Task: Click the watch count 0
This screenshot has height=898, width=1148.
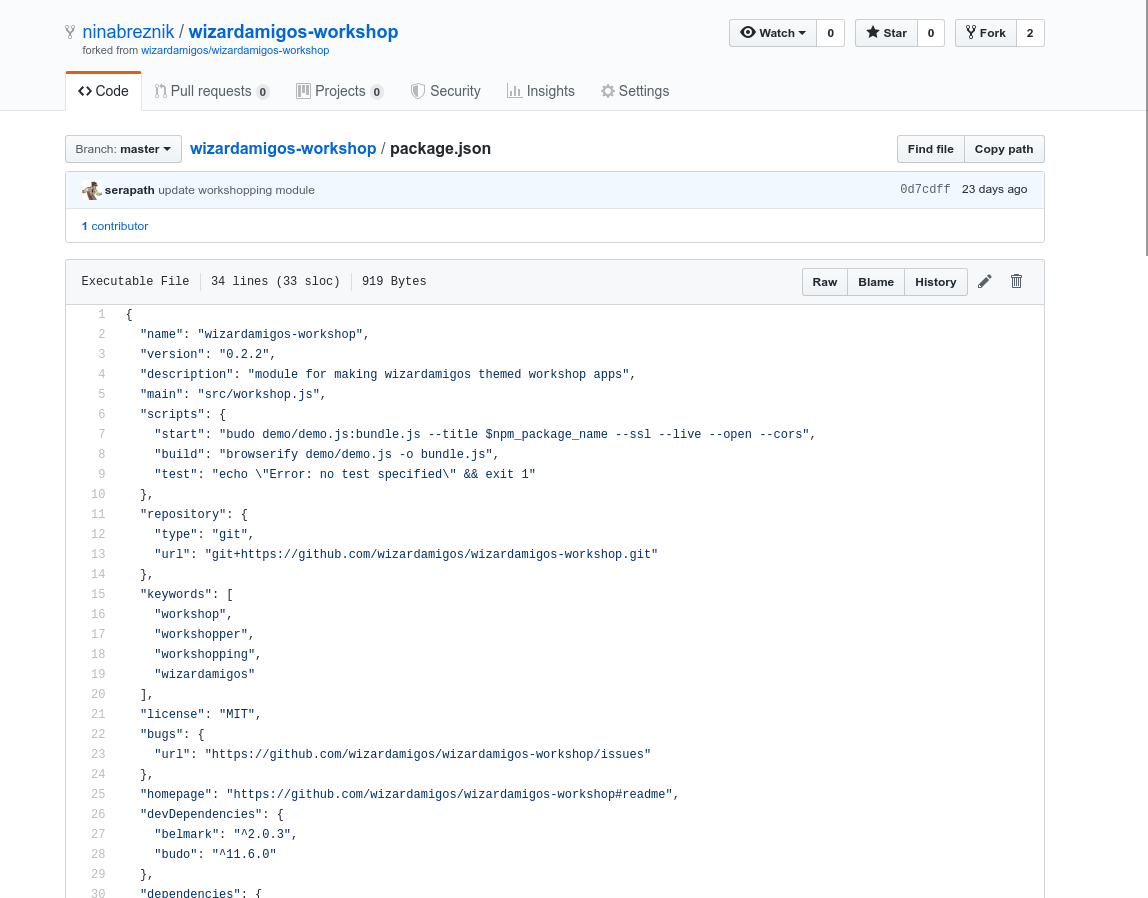Action: (830, 33)
